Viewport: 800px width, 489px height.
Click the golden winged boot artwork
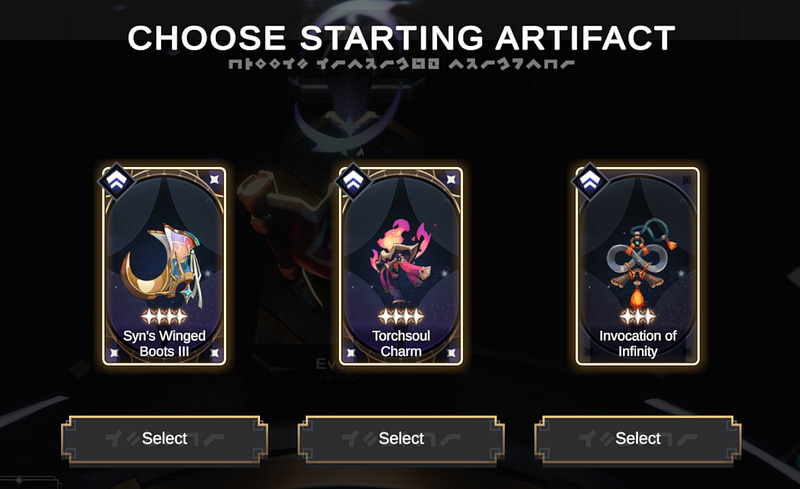163,267
